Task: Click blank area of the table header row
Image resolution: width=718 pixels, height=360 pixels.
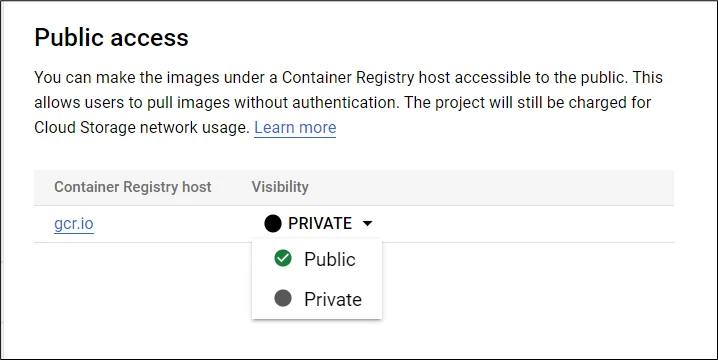Action: click(490, 187)
